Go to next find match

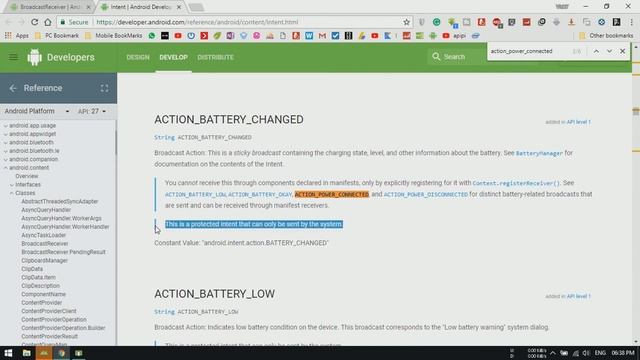point(609,51)
